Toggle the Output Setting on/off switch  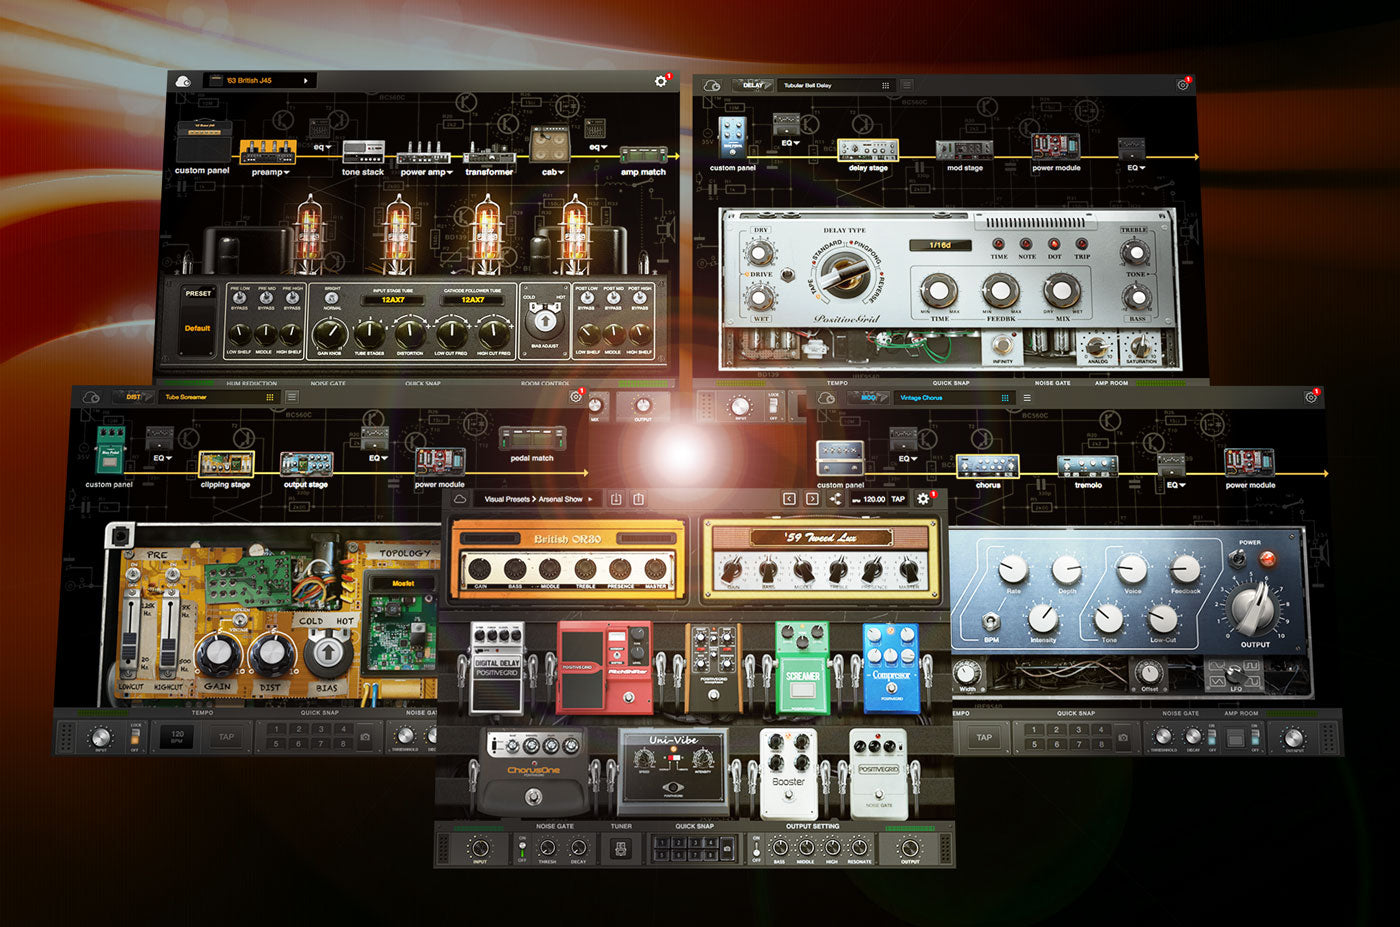pos(757,850)
